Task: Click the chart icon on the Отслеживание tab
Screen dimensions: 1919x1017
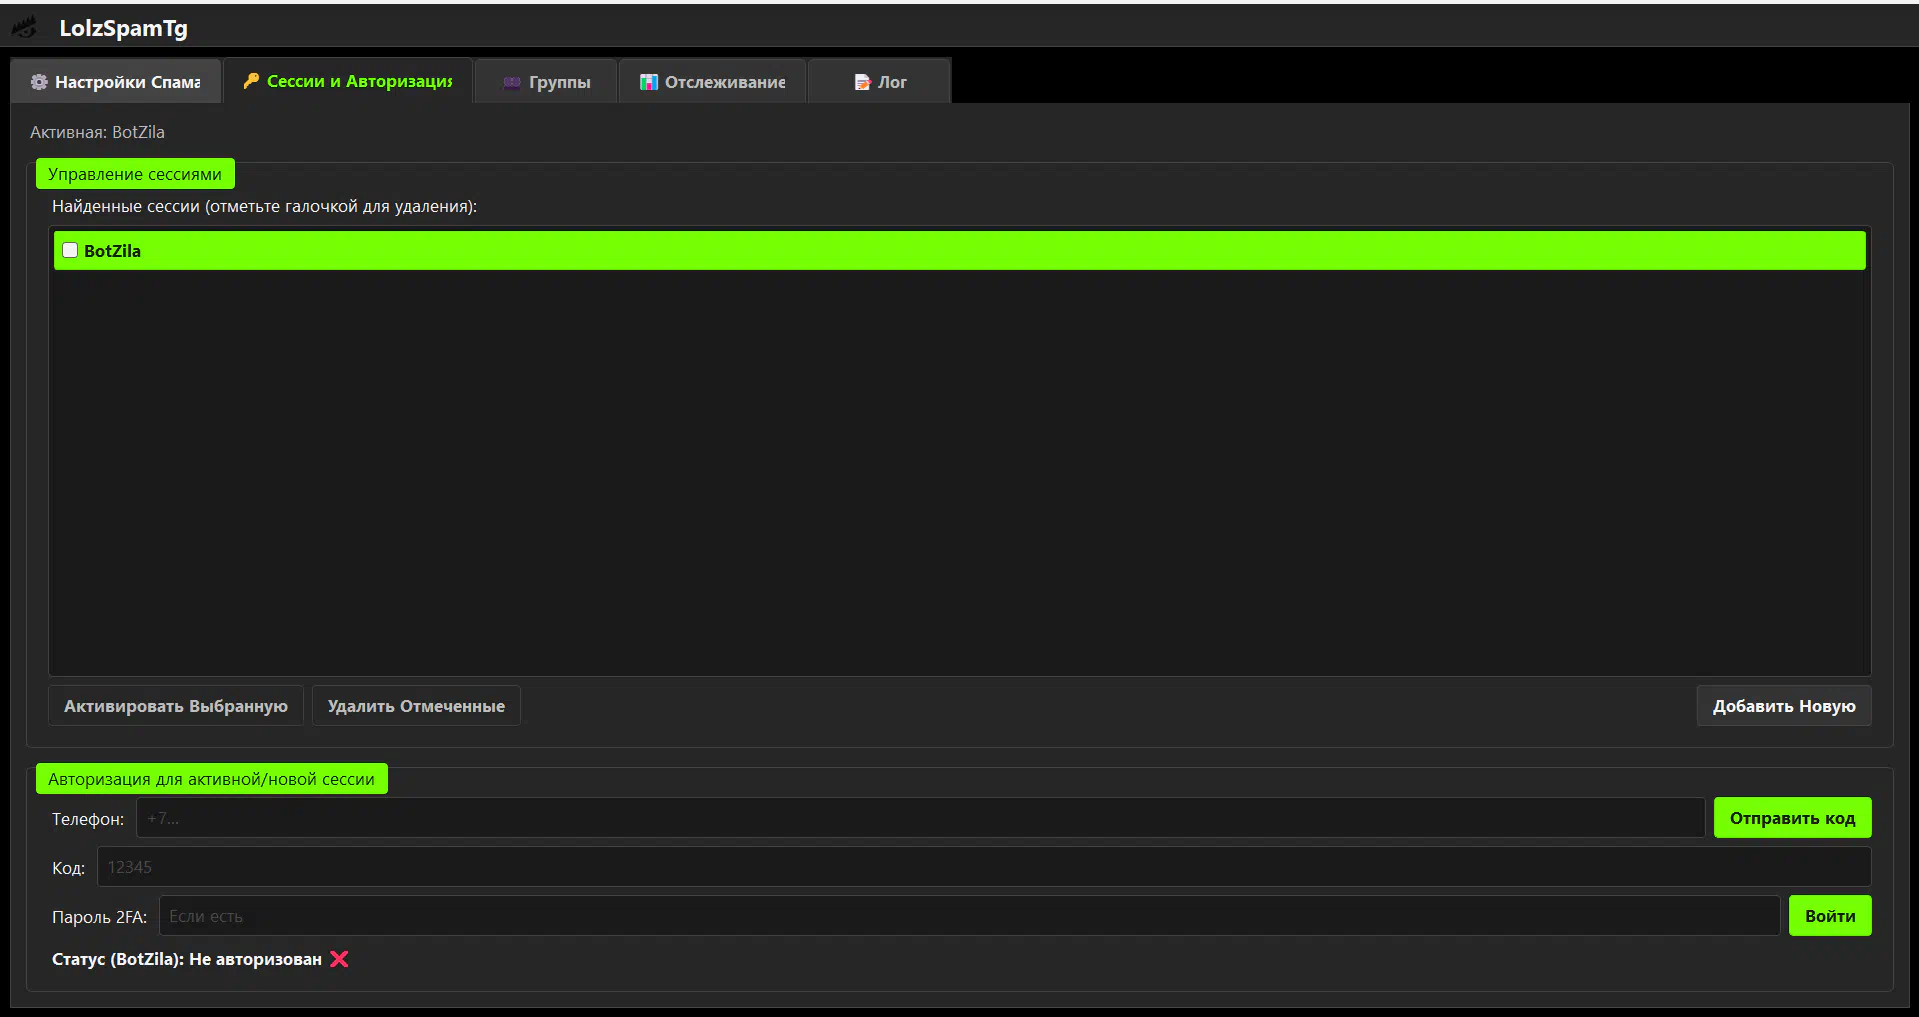Action: (649, 82)
